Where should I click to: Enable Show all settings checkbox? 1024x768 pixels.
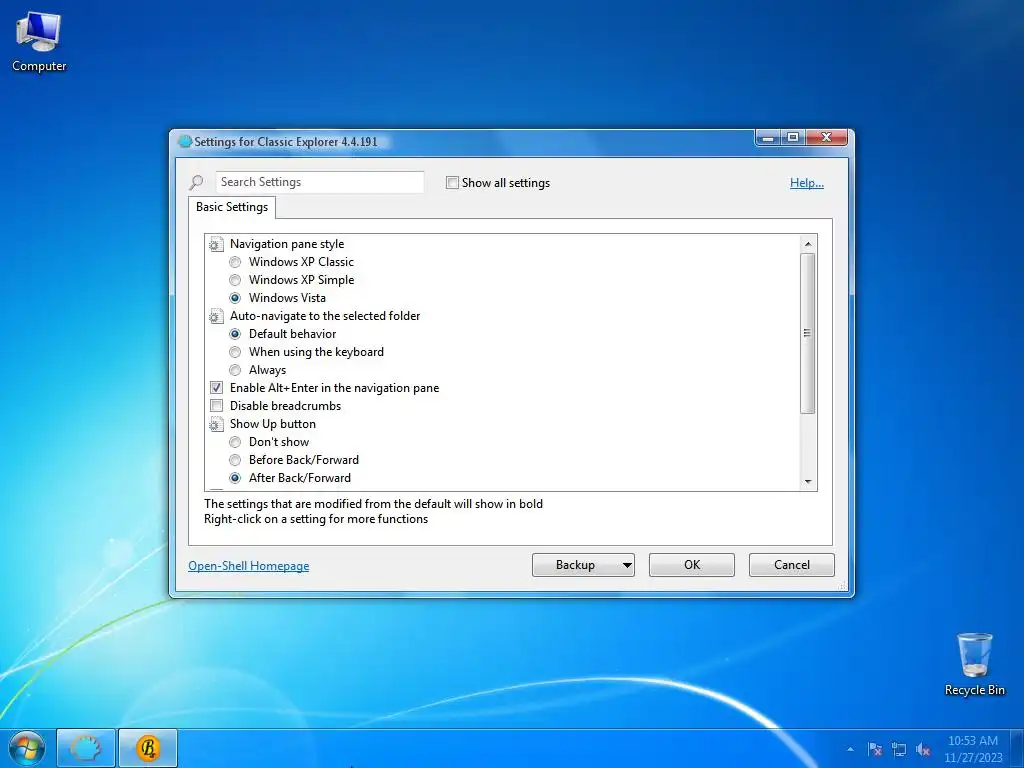click(452, 183)
